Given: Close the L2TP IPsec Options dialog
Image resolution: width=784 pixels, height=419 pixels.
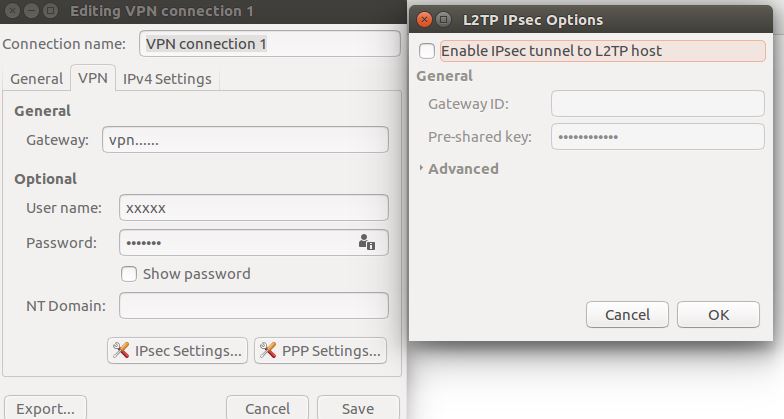Looking at the screenshot, I should pos(423,19).
